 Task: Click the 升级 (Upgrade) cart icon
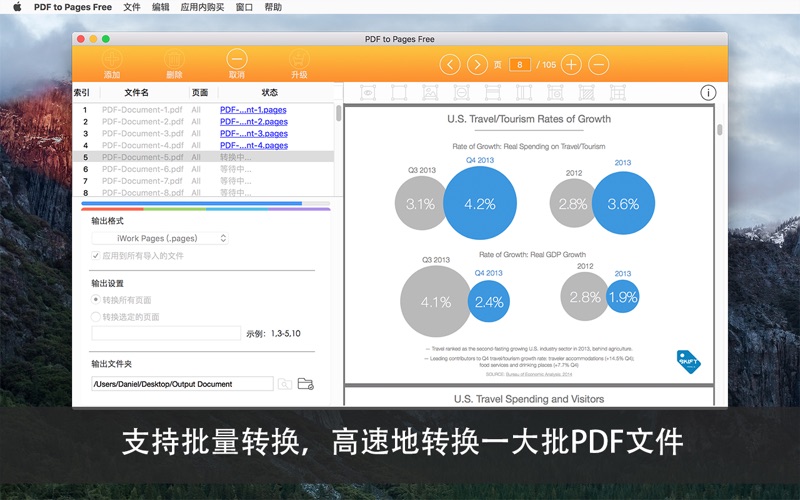299,59
